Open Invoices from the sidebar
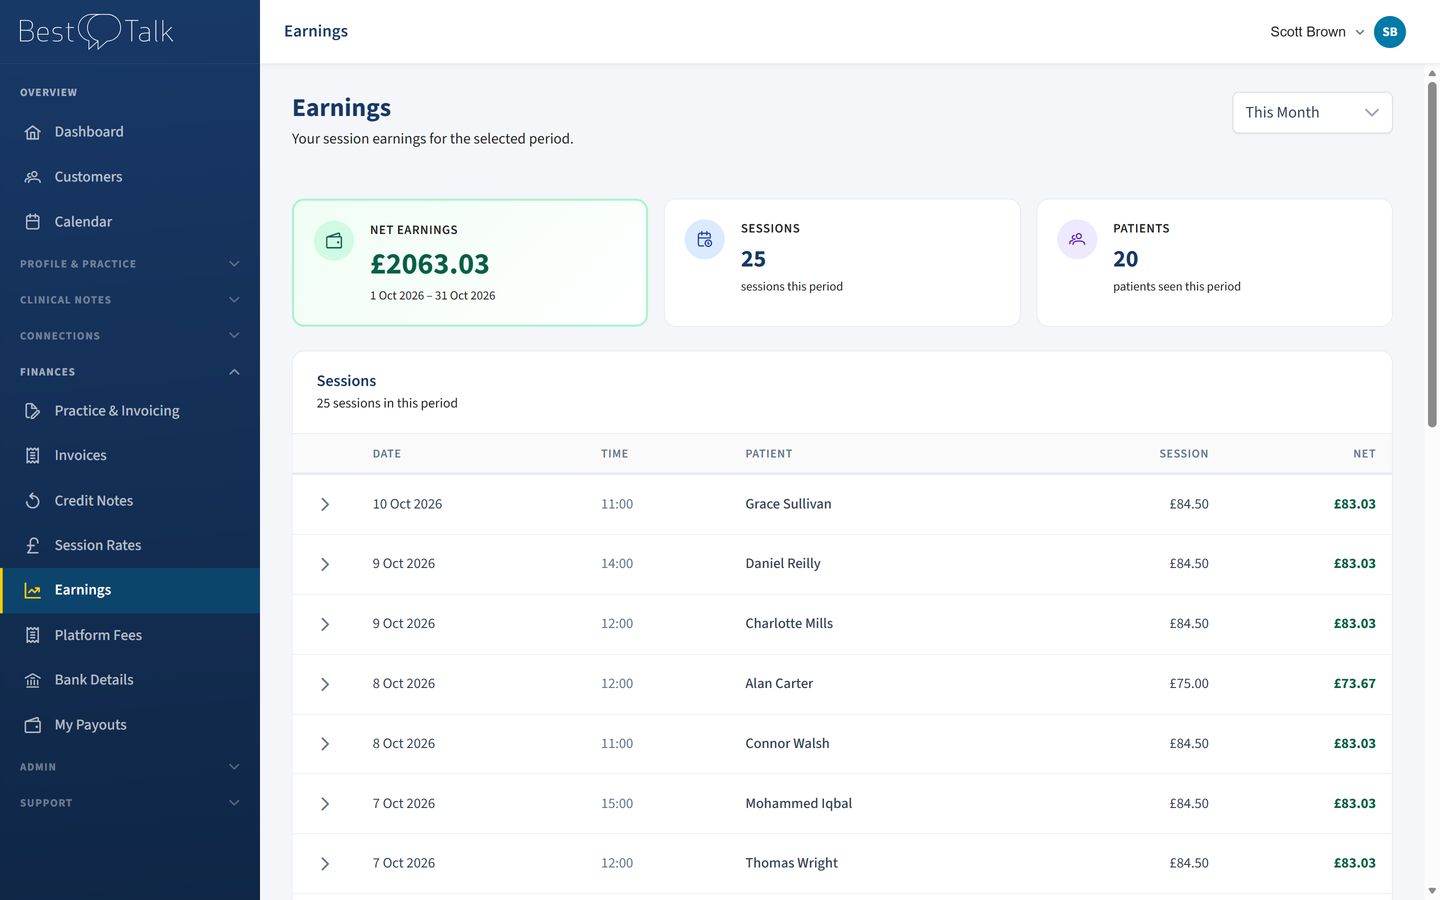This screenshot has height=900, width=1440. point(130,455)
